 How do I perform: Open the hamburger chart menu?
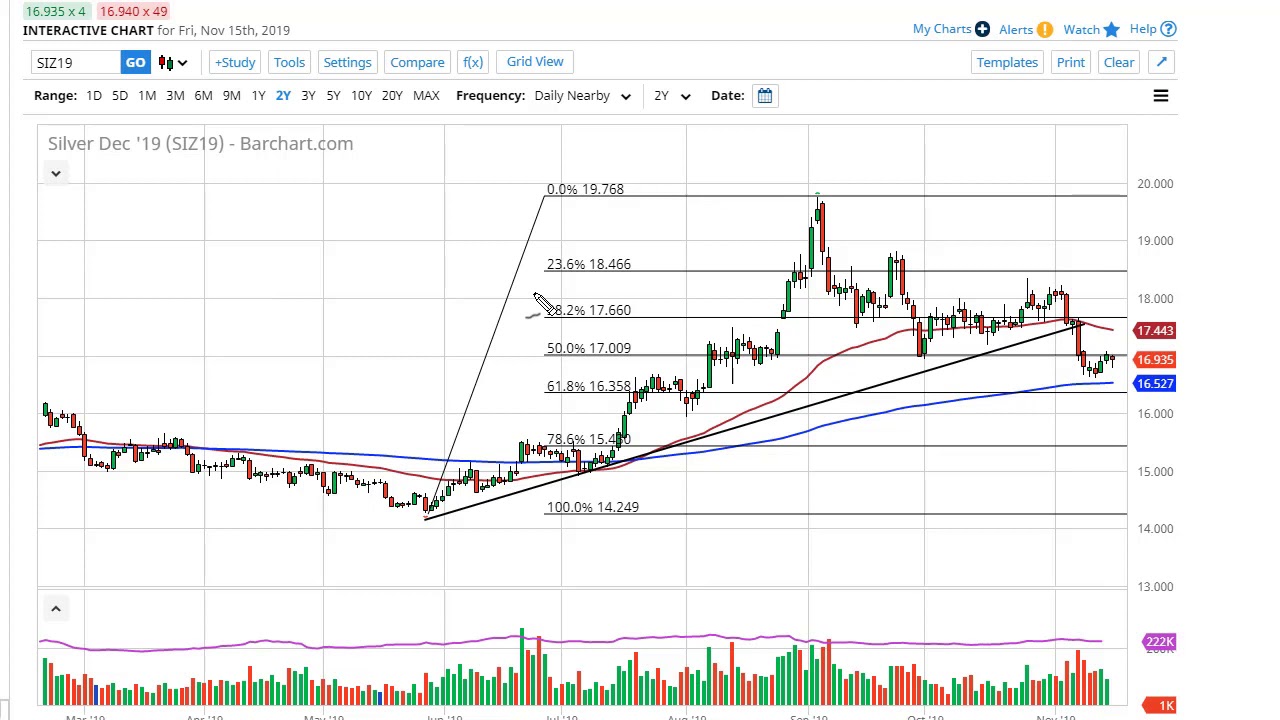[x=1161, y=95]
